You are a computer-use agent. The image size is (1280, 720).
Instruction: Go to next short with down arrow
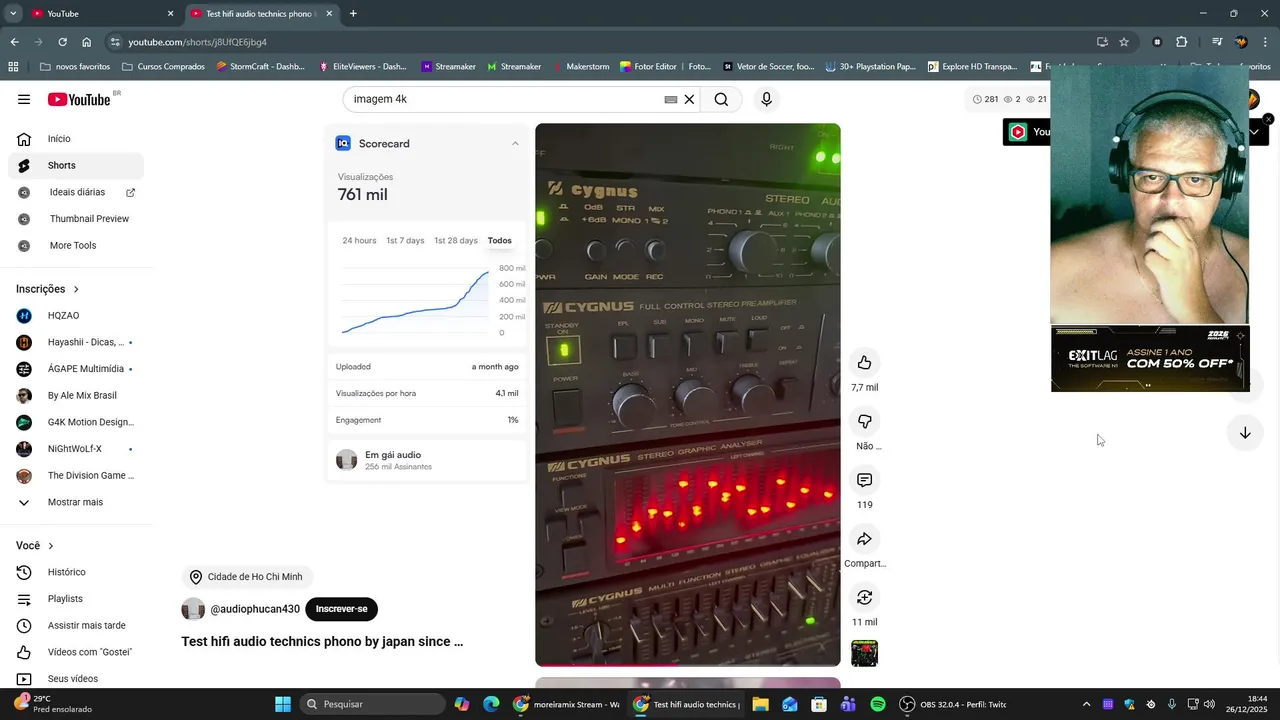[1245, 433]
